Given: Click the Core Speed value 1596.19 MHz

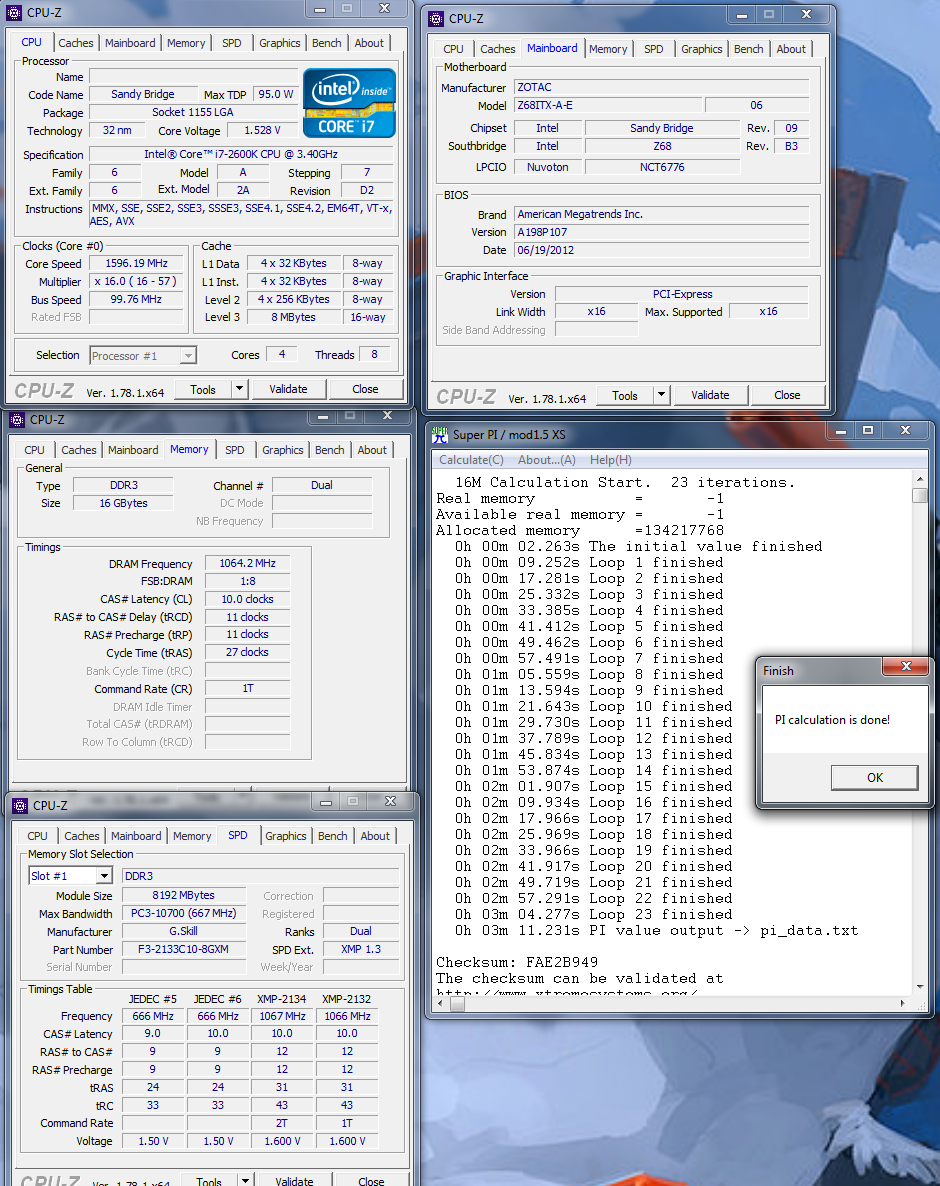Looking at the screenshot, I should tap(137, 263).
